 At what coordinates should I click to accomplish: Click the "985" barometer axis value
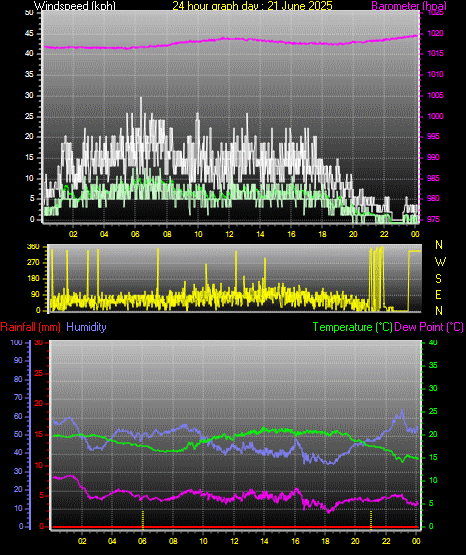click(433, 178)
